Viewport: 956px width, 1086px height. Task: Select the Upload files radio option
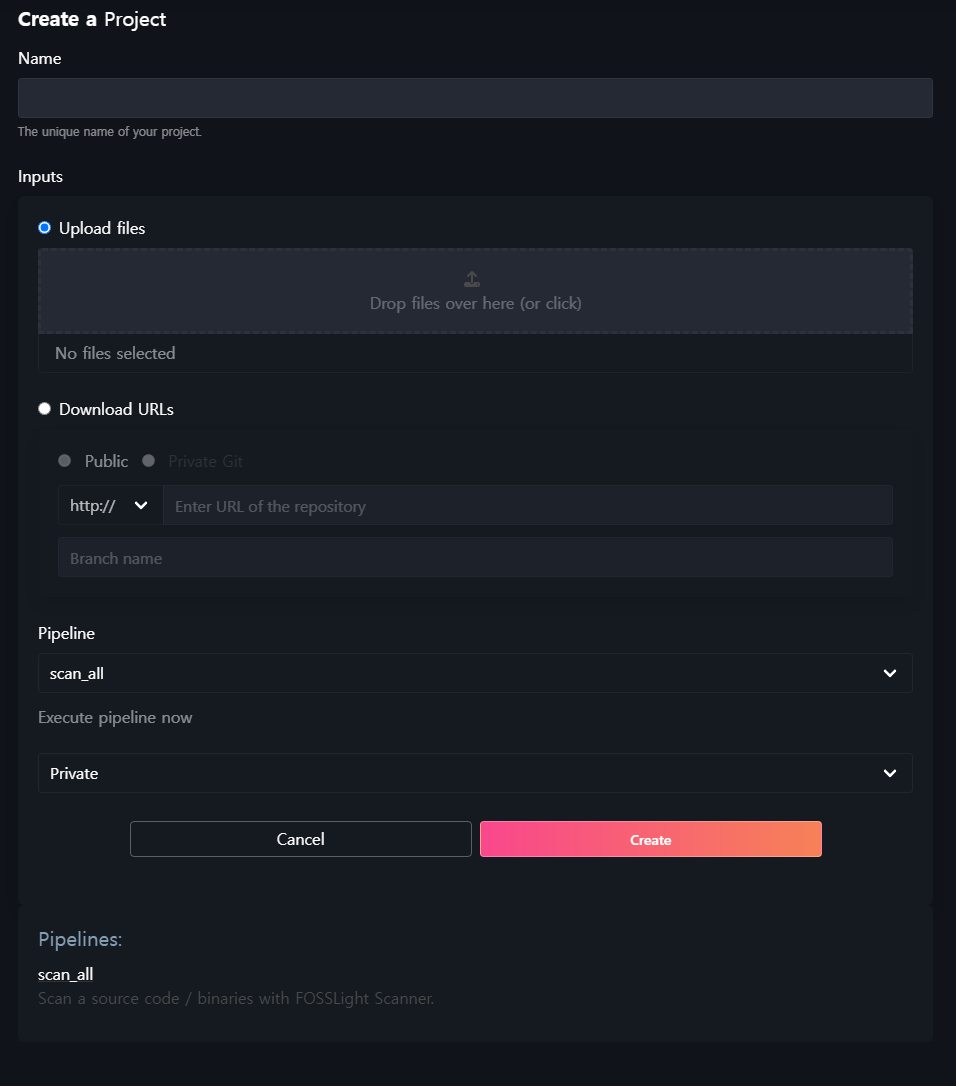tap(44, 228)
